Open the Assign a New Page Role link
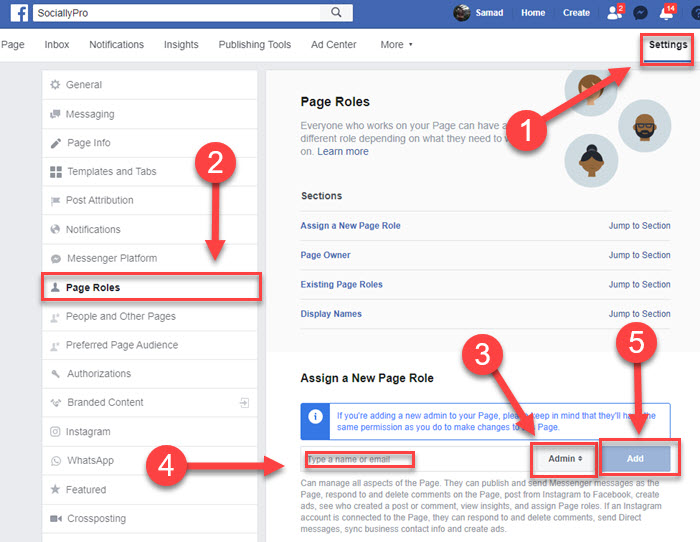This screenshot has width=700, height=542. 350,226
